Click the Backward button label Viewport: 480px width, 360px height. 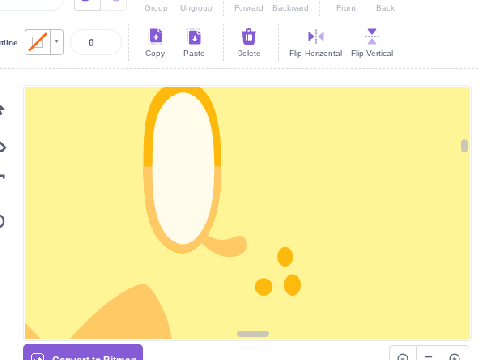(x=290, y=8)
